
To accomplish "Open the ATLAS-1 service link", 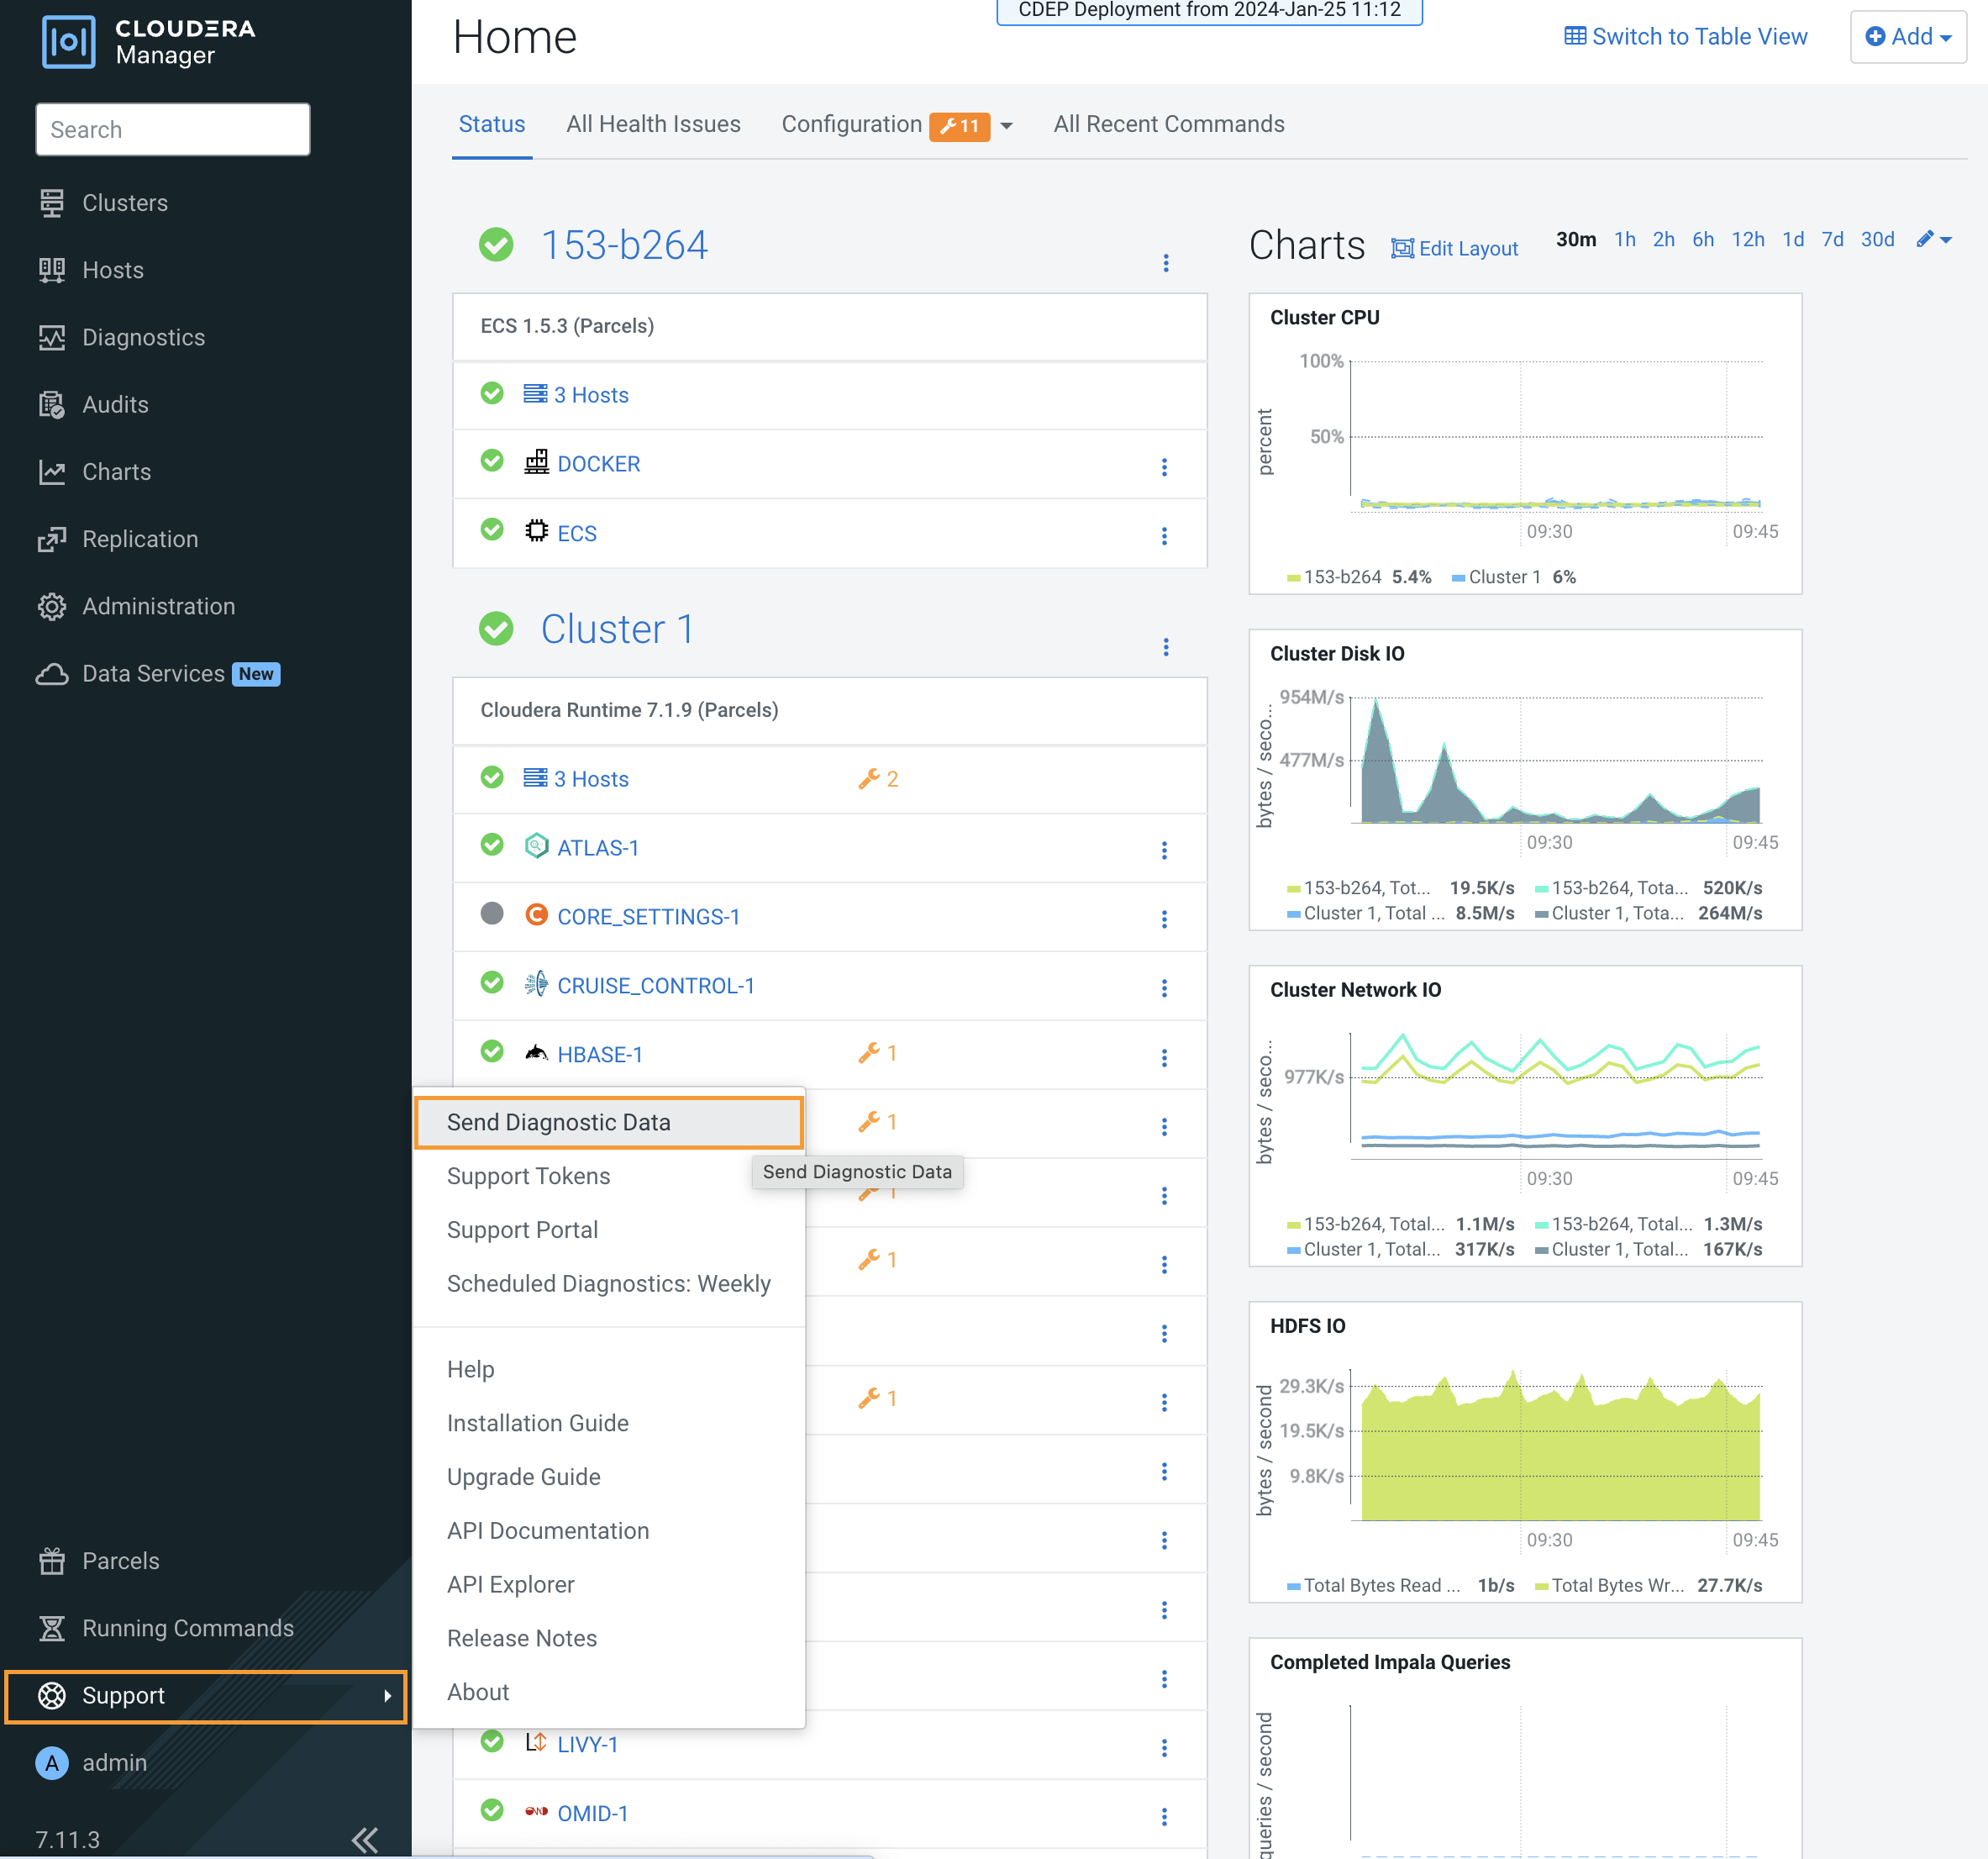I will click(x=598, y=848).
